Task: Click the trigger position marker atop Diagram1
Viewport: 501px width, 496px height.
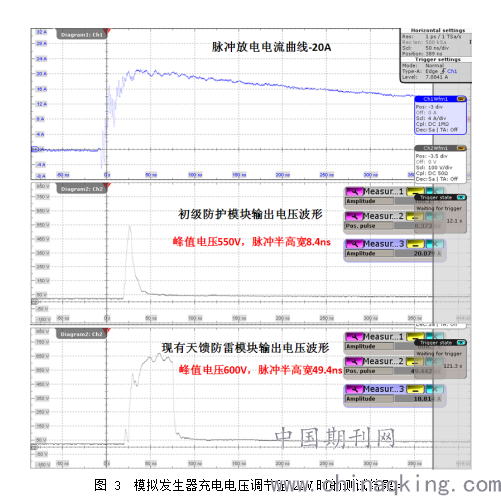Action: coord(108,31)
